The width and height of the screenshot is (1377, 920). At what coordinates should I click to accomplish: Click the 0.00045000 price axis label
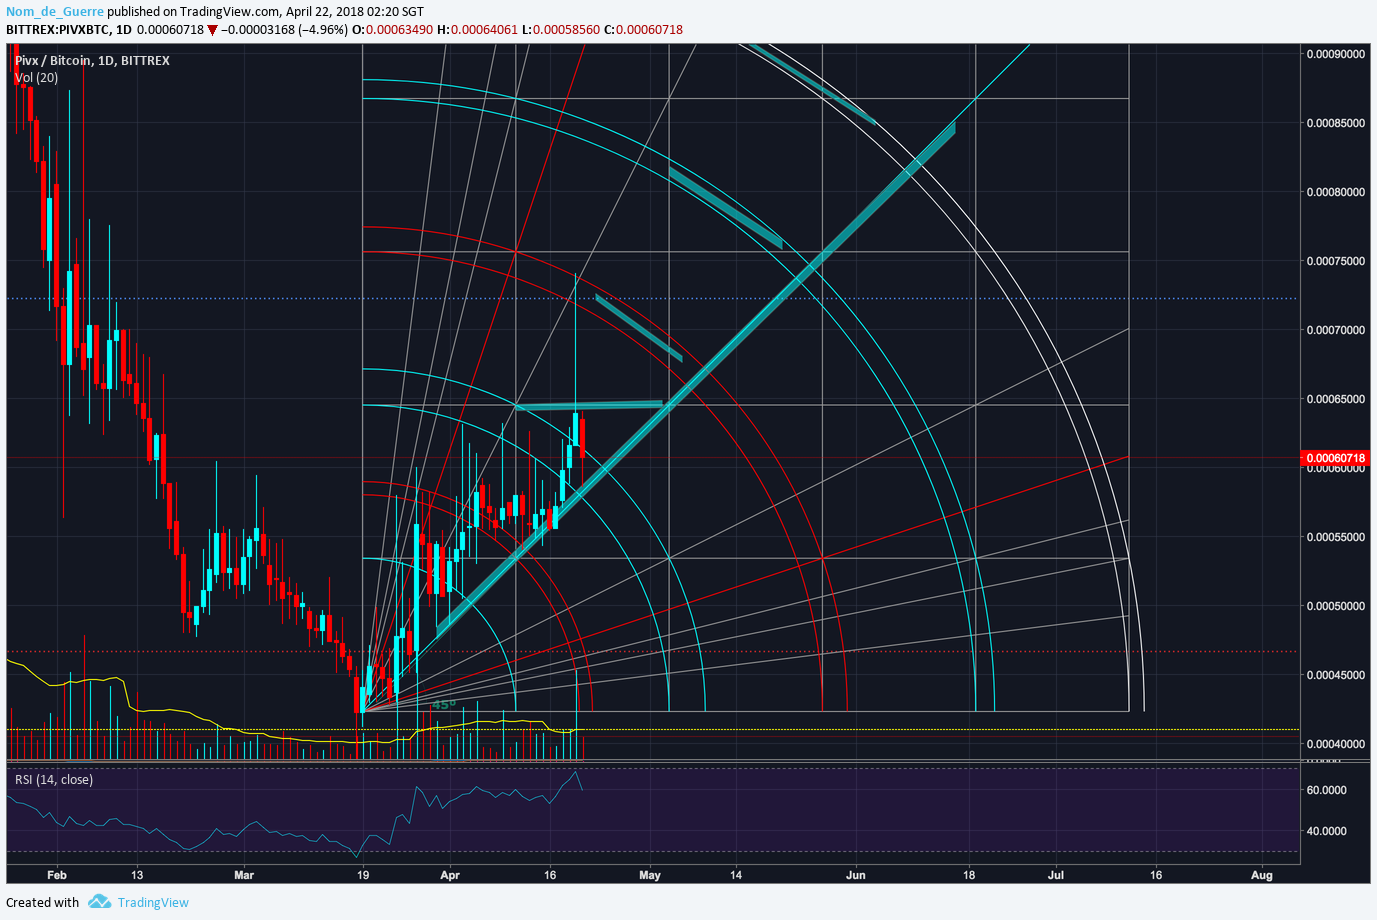[1335, 675]
